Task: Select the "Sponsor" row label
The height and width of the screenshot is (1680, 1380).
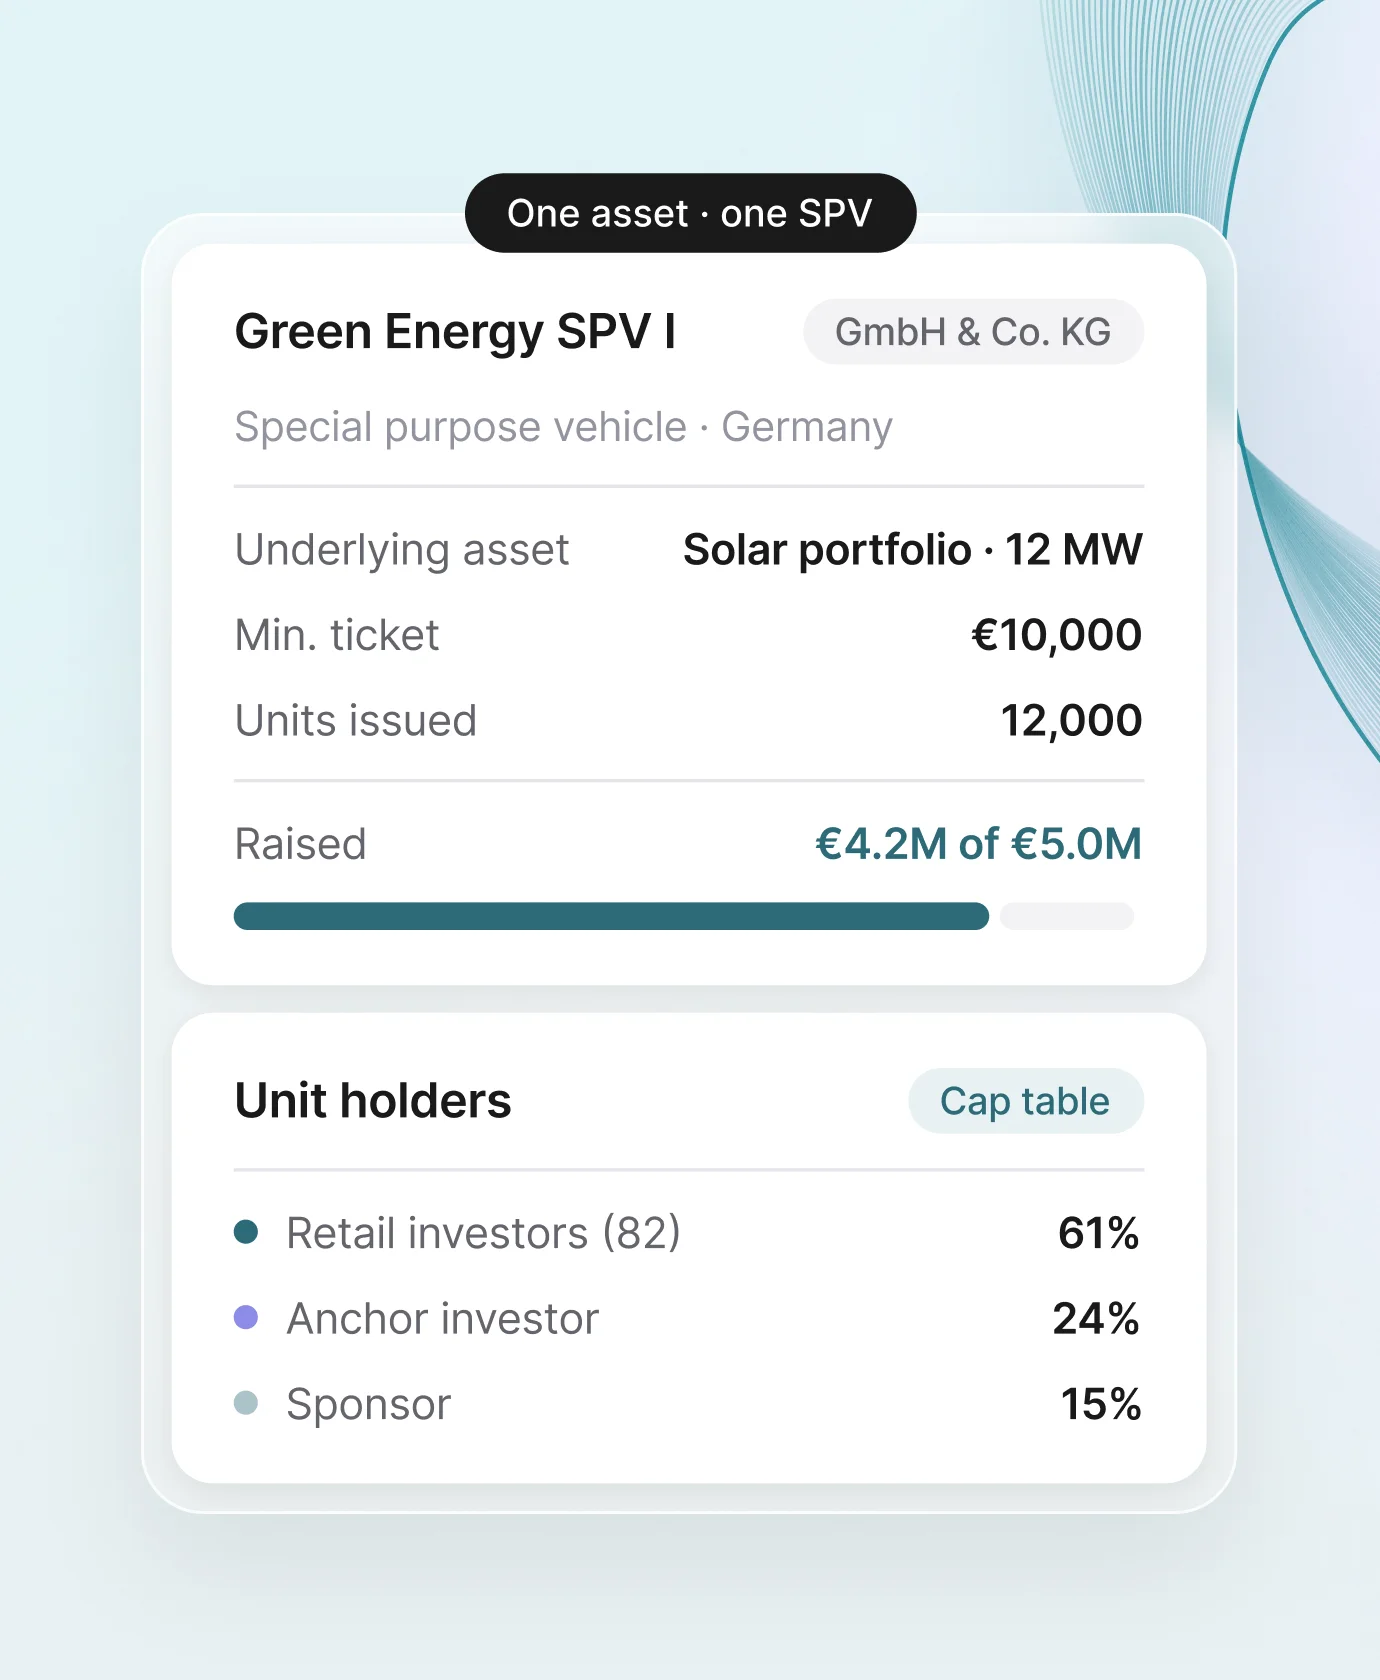Action: pos(369,1405)
